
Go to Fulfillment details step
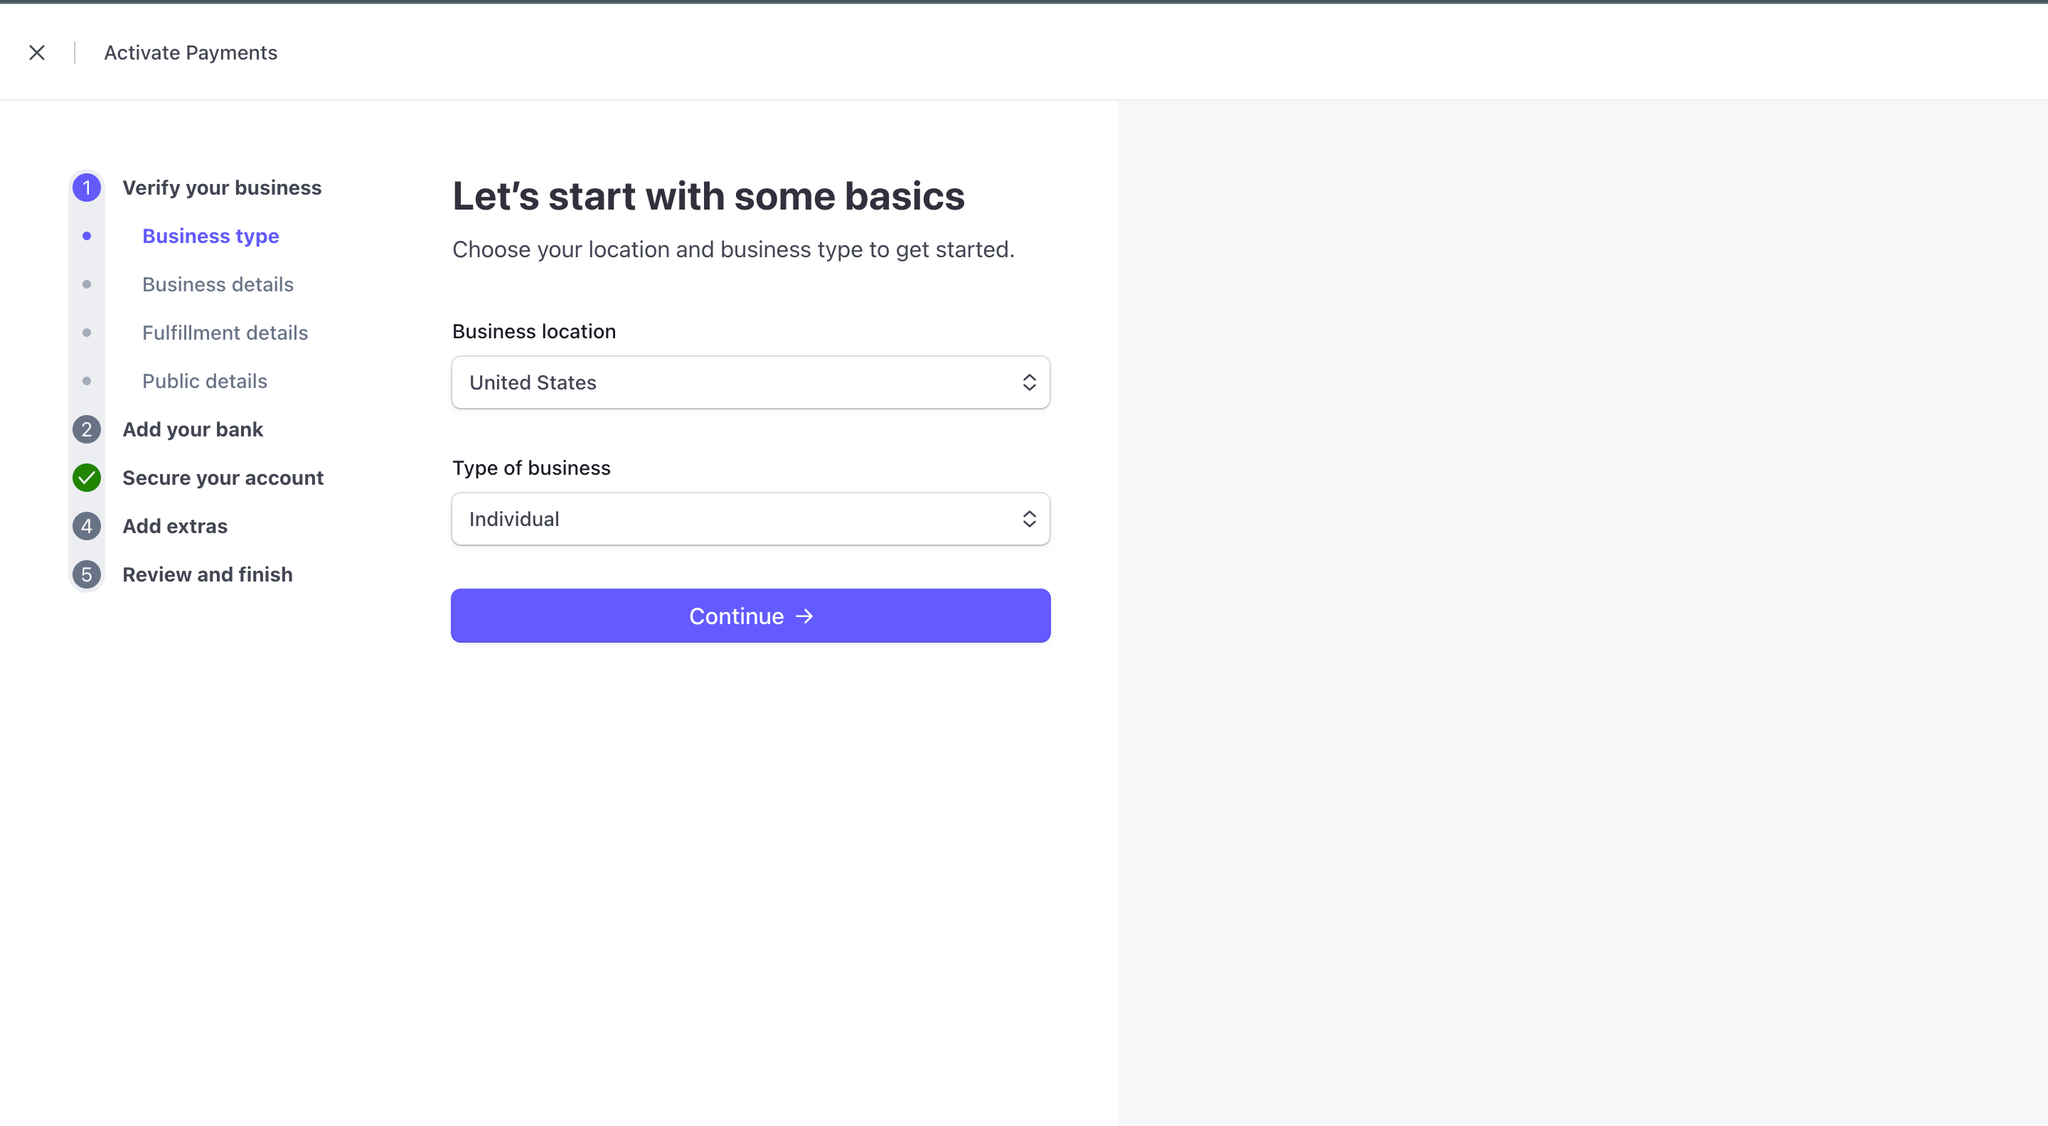click(x=225, y=333)
